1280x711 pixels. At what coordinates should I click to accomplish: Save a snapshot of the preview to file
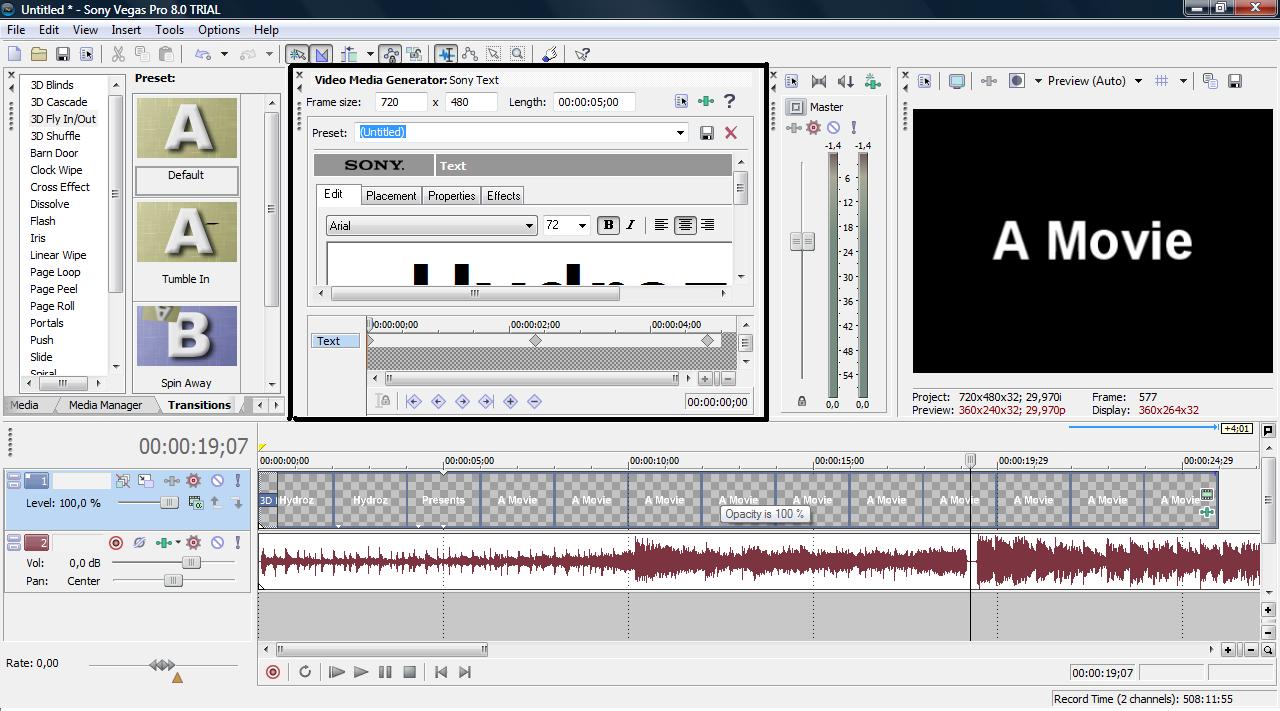[x=1235, y=81]
